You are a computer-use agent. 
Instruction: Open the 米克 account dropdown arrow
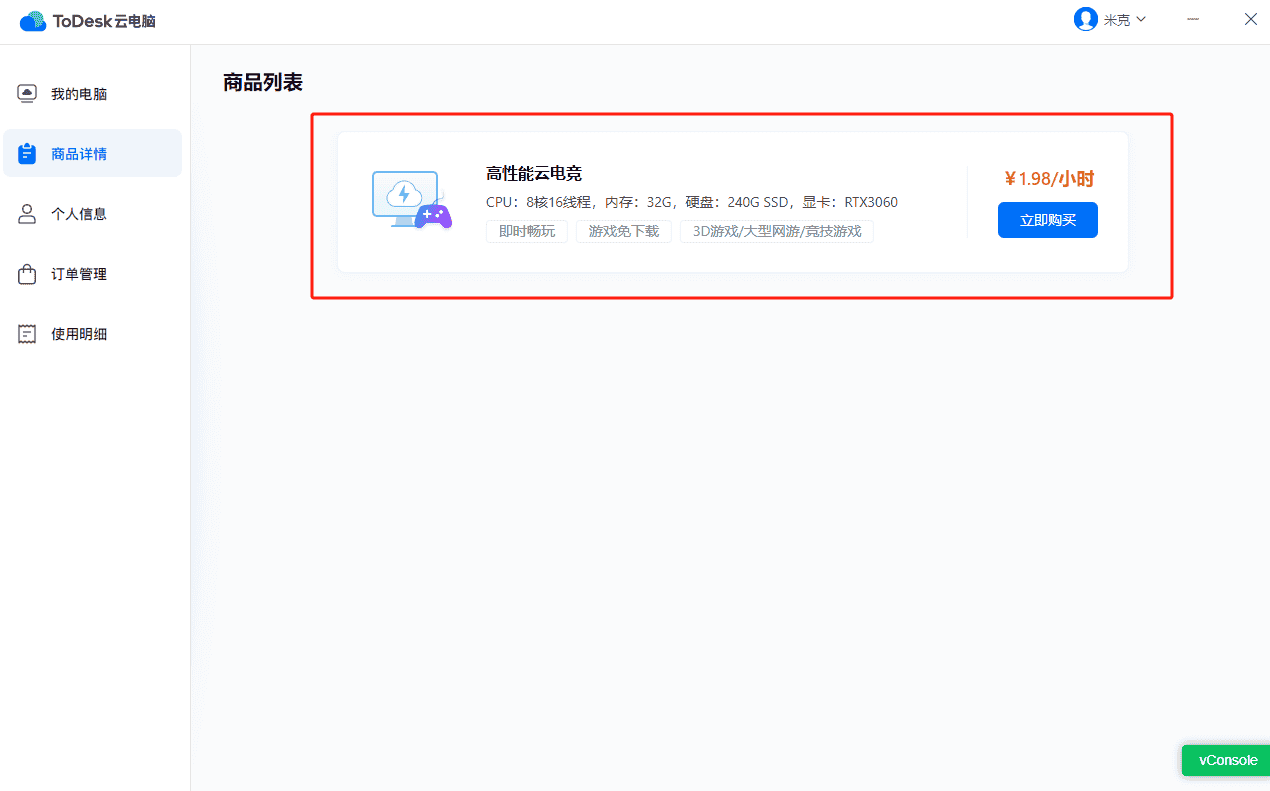click(x=1140, y=18)
